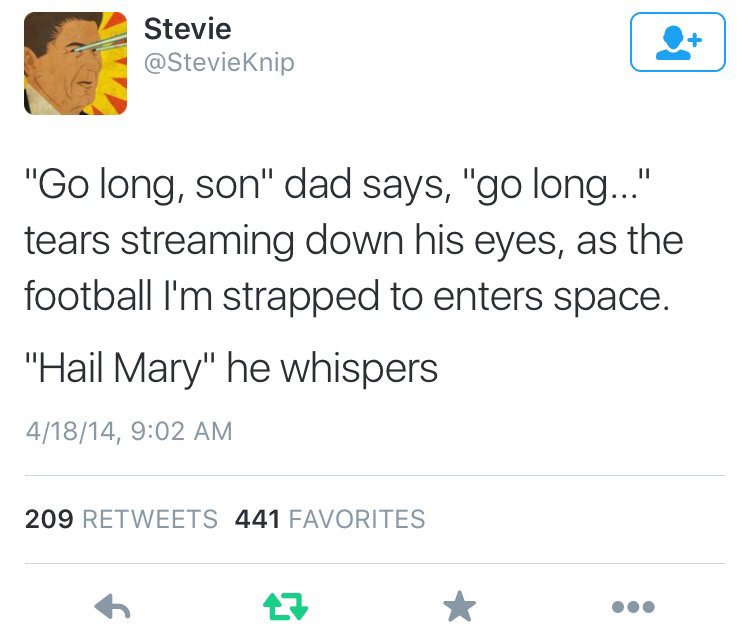This screenshot has height=636, width=750.
Task: Retweet this tweet using the green arrows
Action: click(288, 606)
